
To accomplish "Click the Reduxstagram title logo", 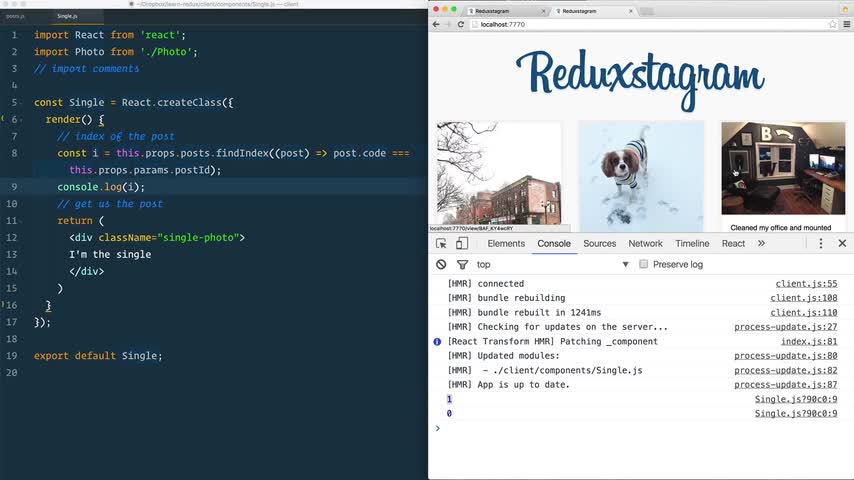I will (x=640, y=79).
